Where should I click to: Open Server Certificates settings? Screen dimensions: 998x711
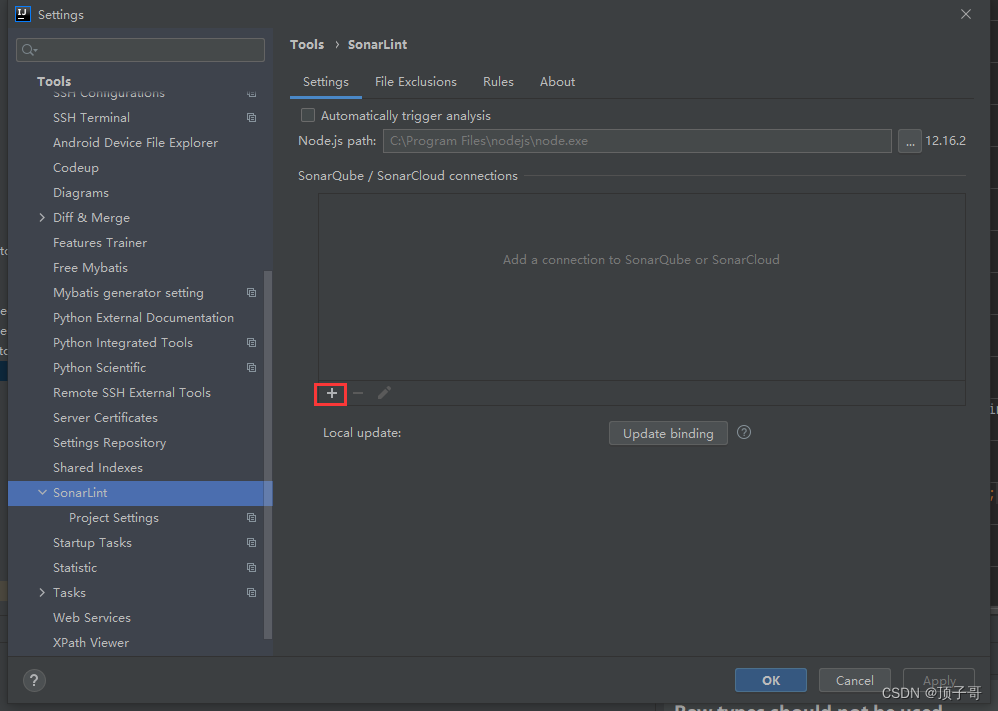pyautogui.click(x=105, y=418)
